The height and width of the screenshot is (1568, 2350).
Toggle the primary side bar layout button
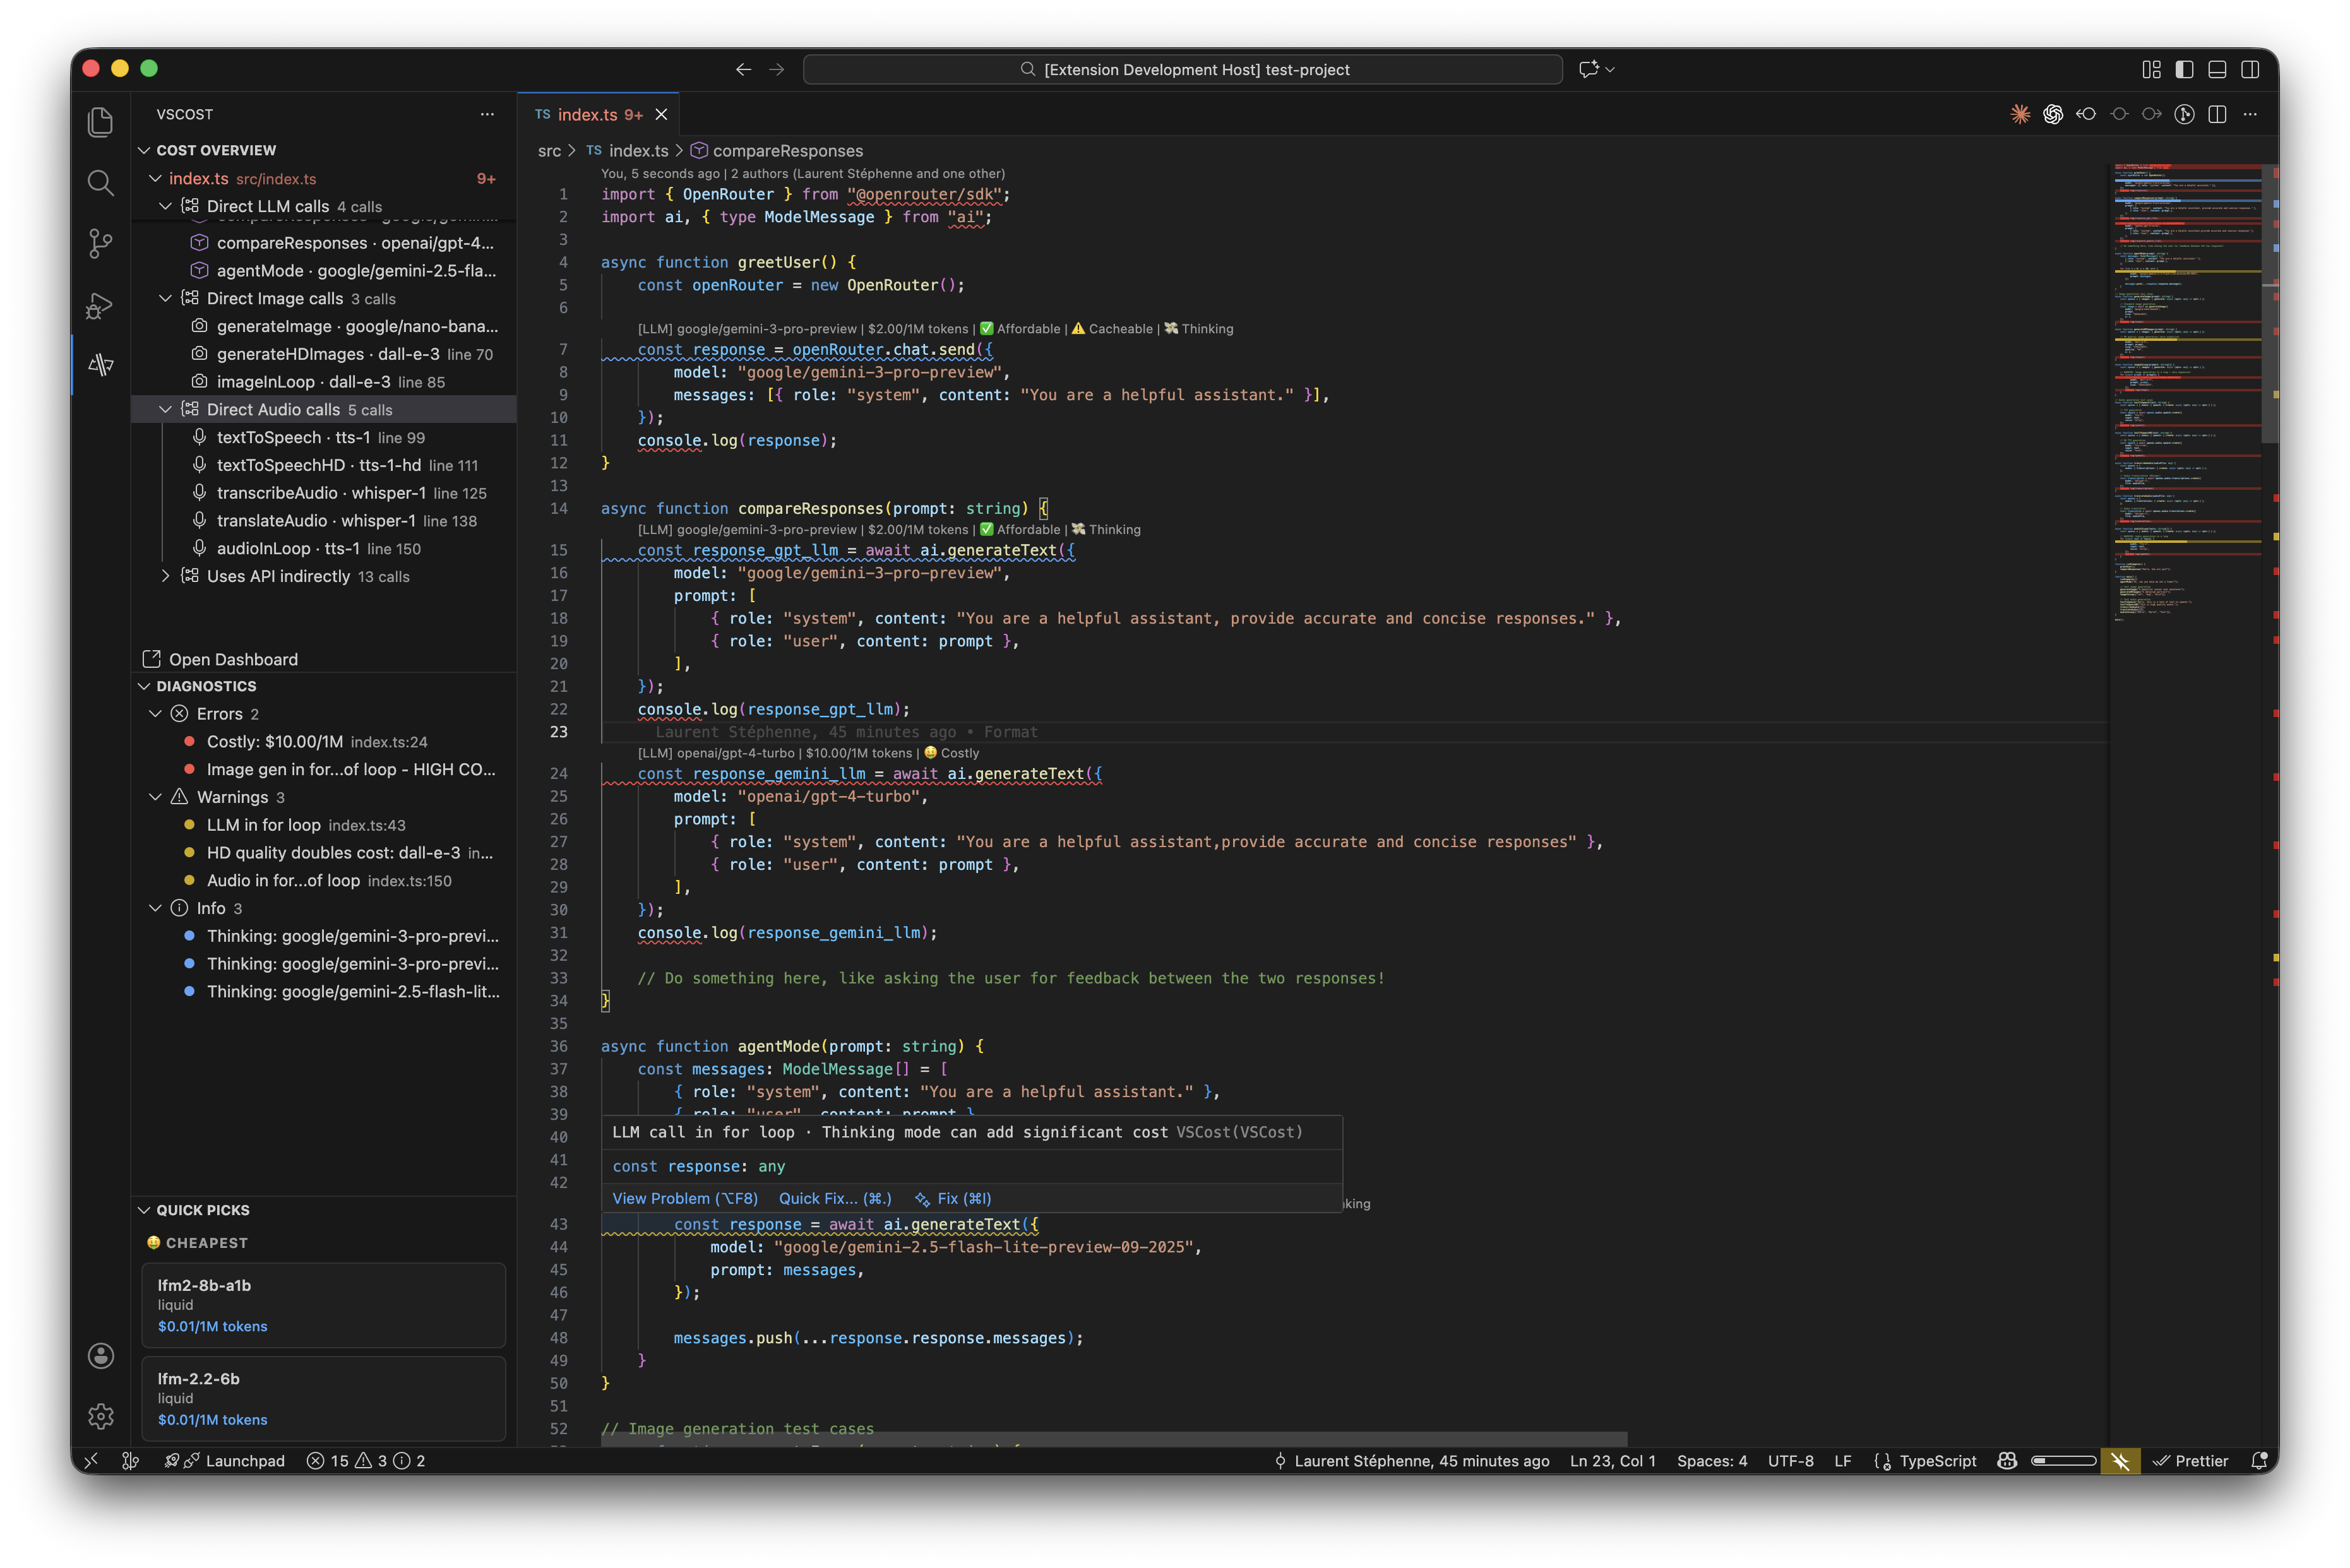coord(2184,69)
